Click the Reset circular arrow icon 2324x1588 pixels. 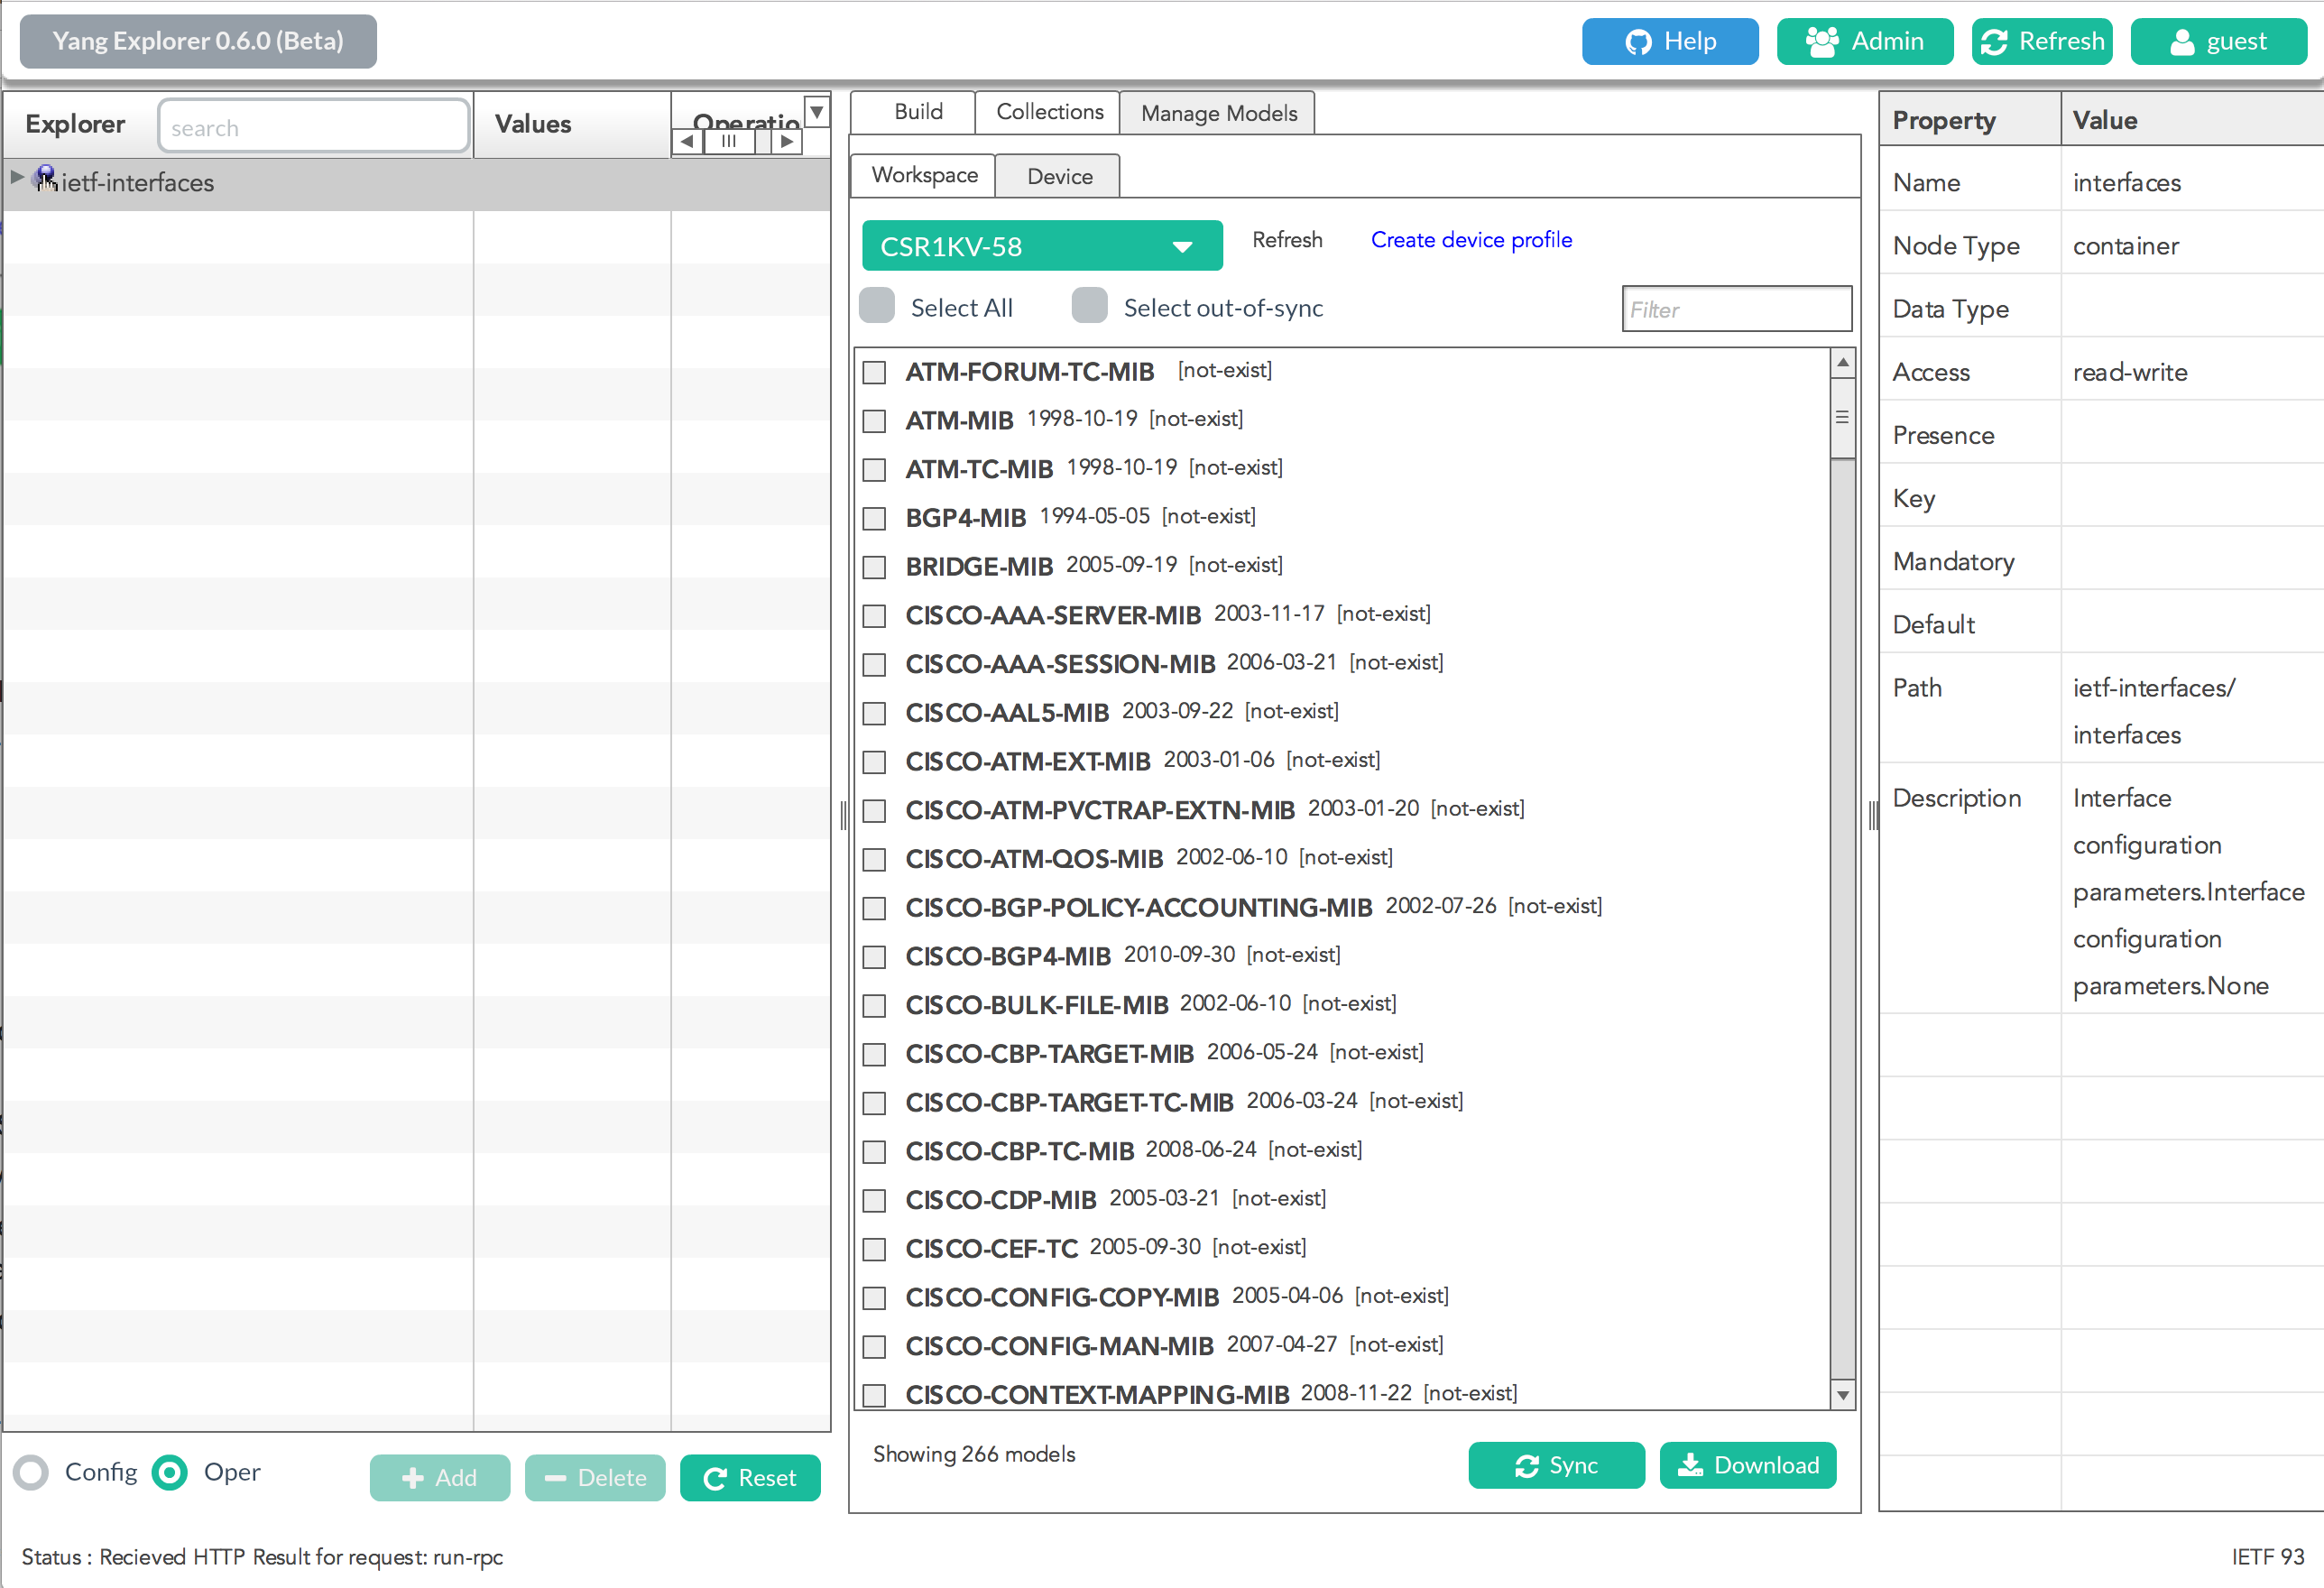pos(715,1479)
